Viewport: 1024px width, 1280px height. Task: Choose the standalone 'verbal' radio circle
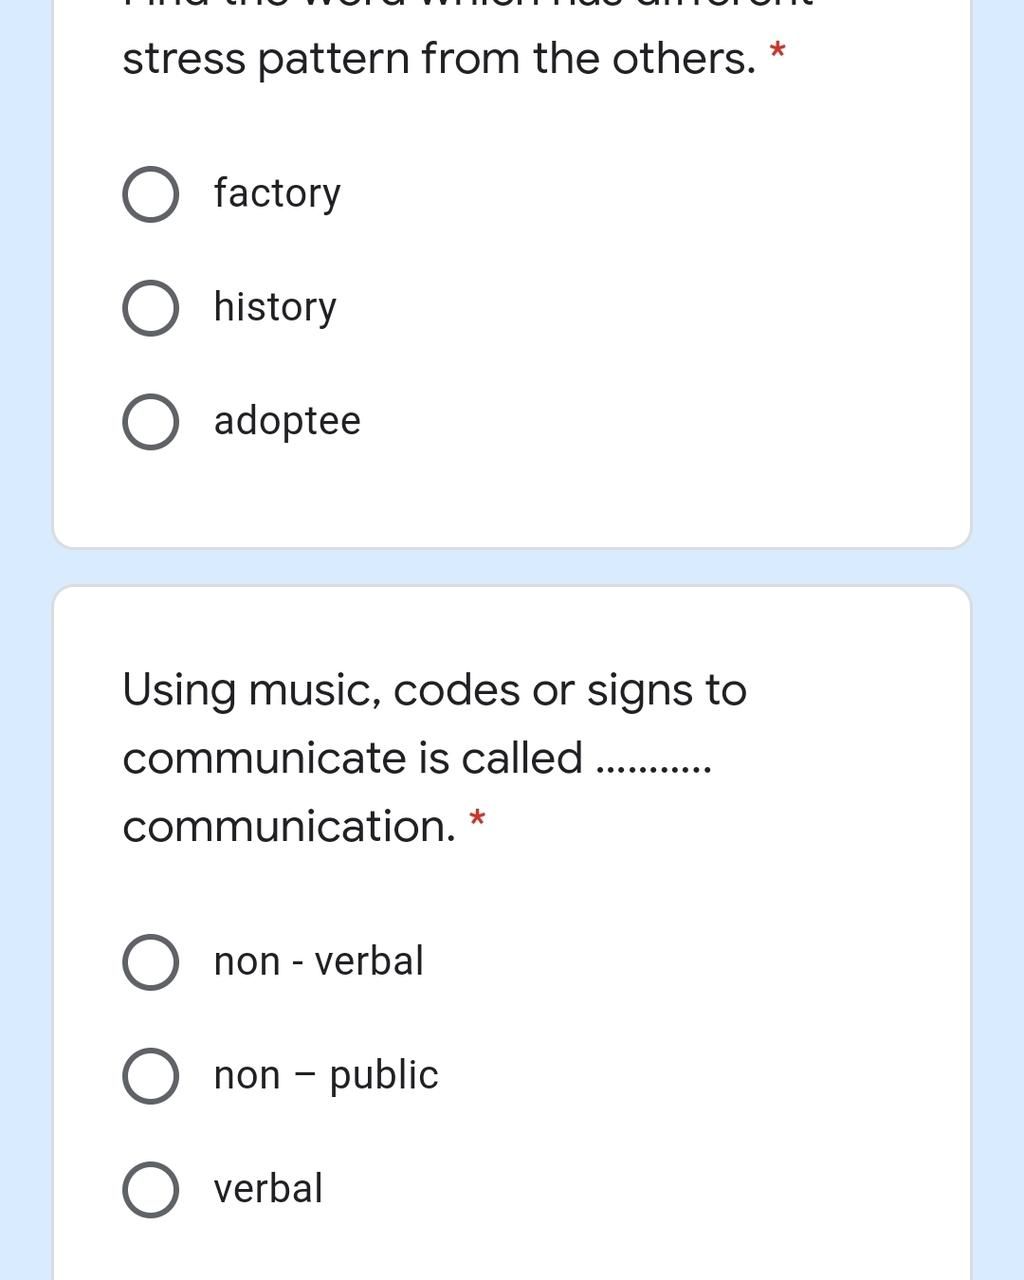tap(151, 1191)
